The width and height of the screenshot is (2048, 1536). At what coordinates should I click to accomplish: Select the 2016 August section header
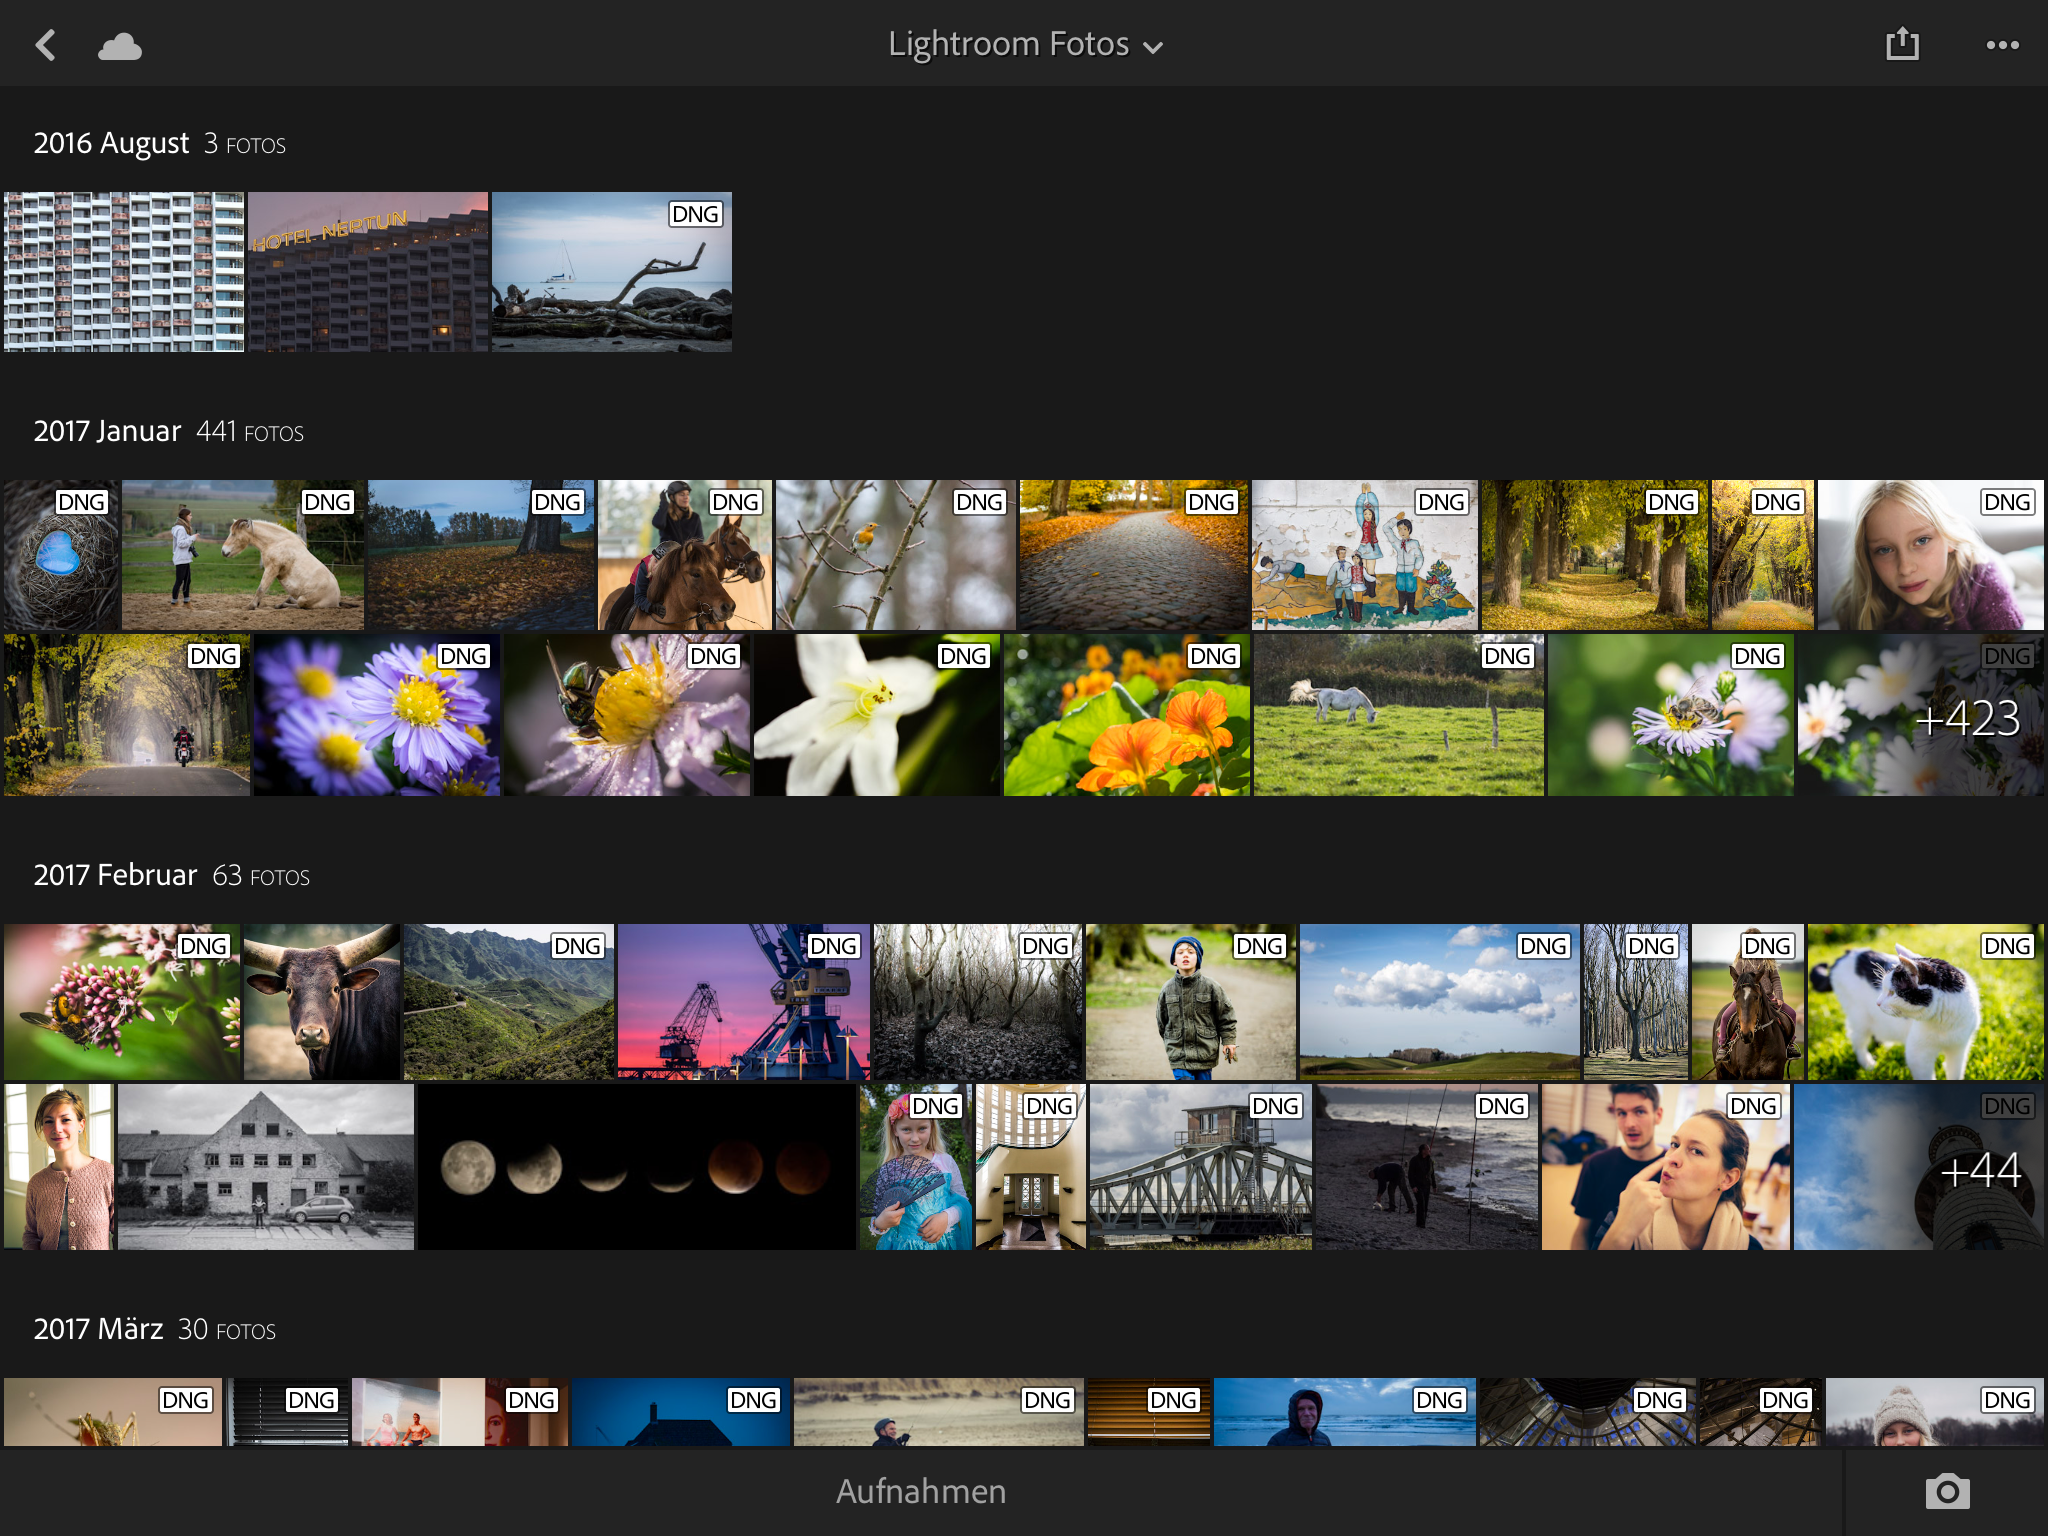pyautogui.click(x=160, y=144)
